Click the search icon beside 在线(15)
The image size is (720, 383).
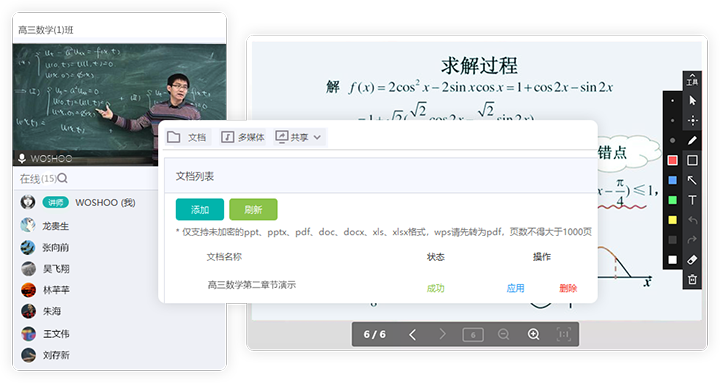click(62, 178)
